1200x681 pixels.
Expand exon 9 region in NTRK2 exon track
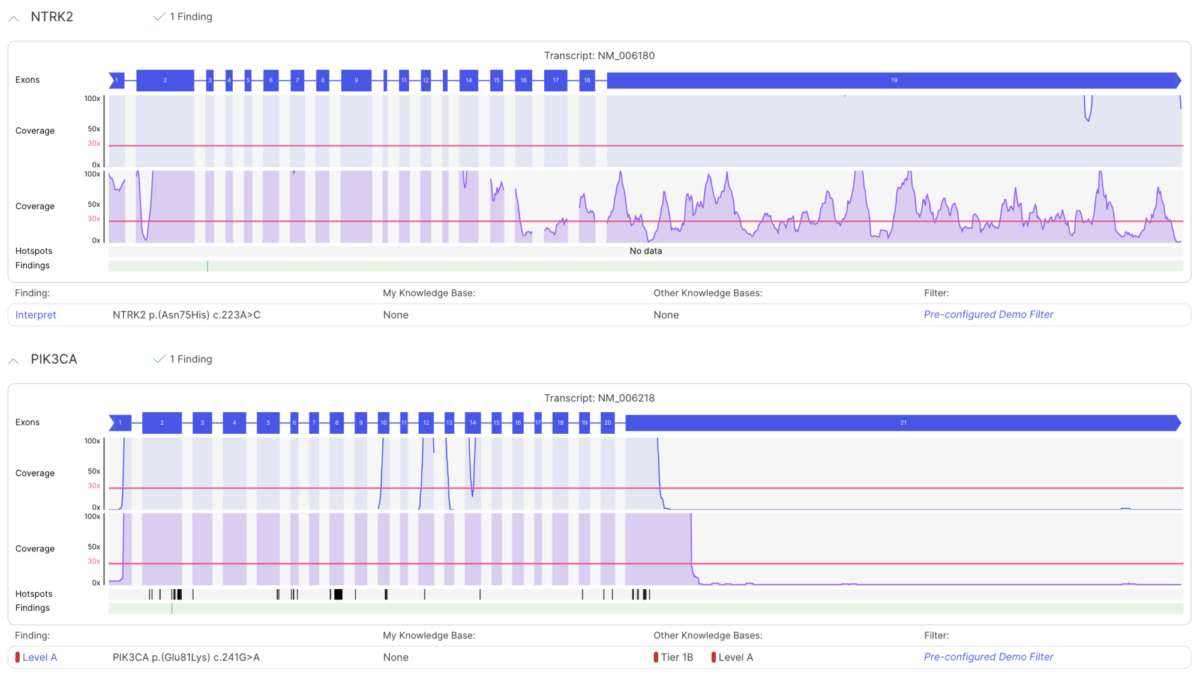(x=356, y=80)
